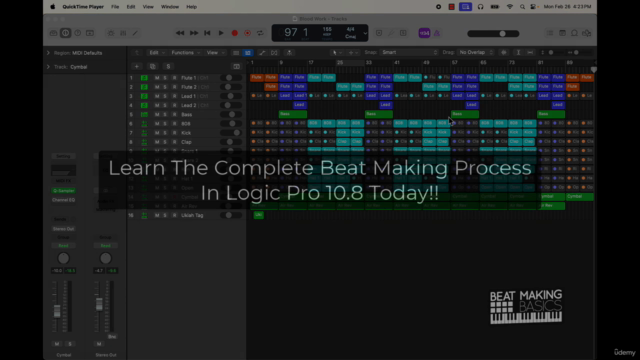Click the Bnc bounce button
Screen dimensions: 640x360
(x=112, y=337)
